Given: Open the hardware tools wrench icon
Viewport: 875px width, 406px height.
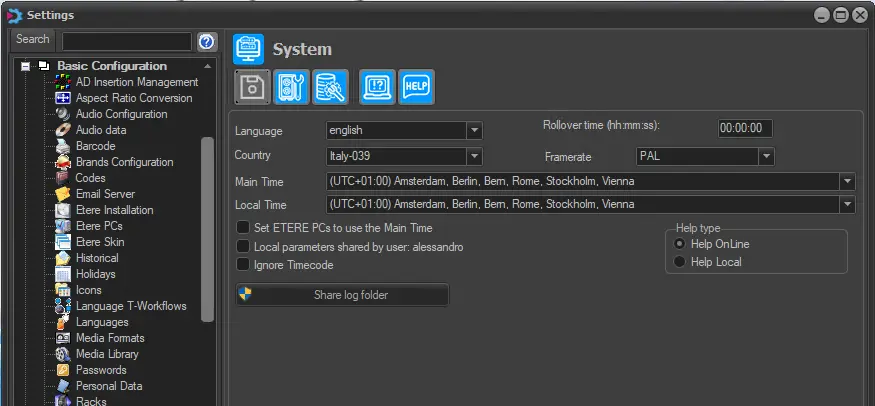Looking at the screenshot, I should (291, 87).
